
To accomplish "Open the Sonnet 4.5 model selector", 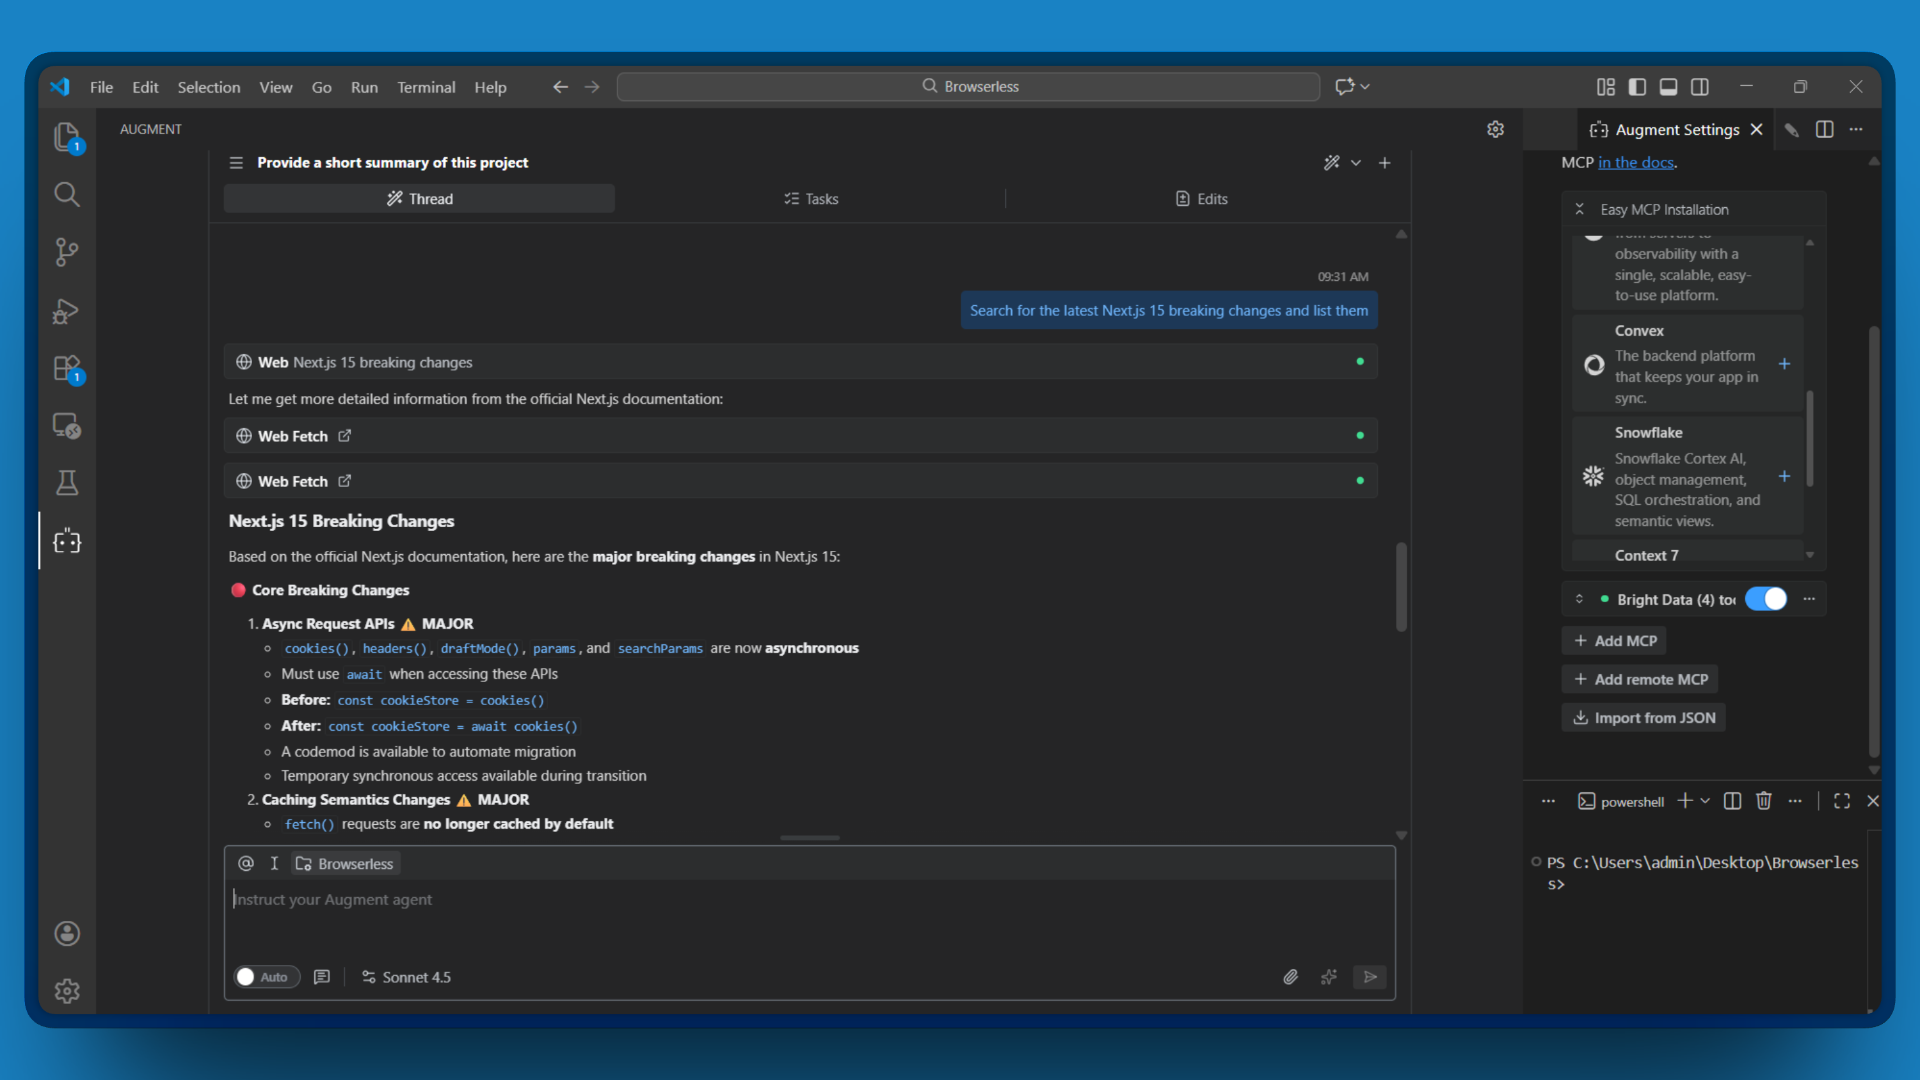I will (x=405, y=977).
